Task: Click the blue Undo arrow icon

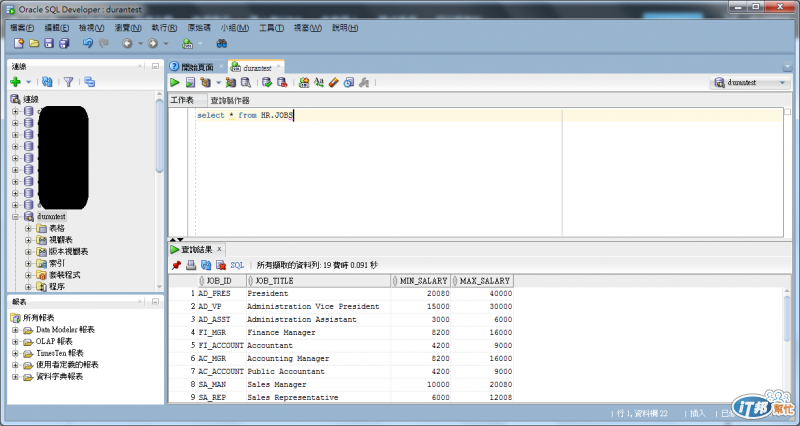Action: 88,43
